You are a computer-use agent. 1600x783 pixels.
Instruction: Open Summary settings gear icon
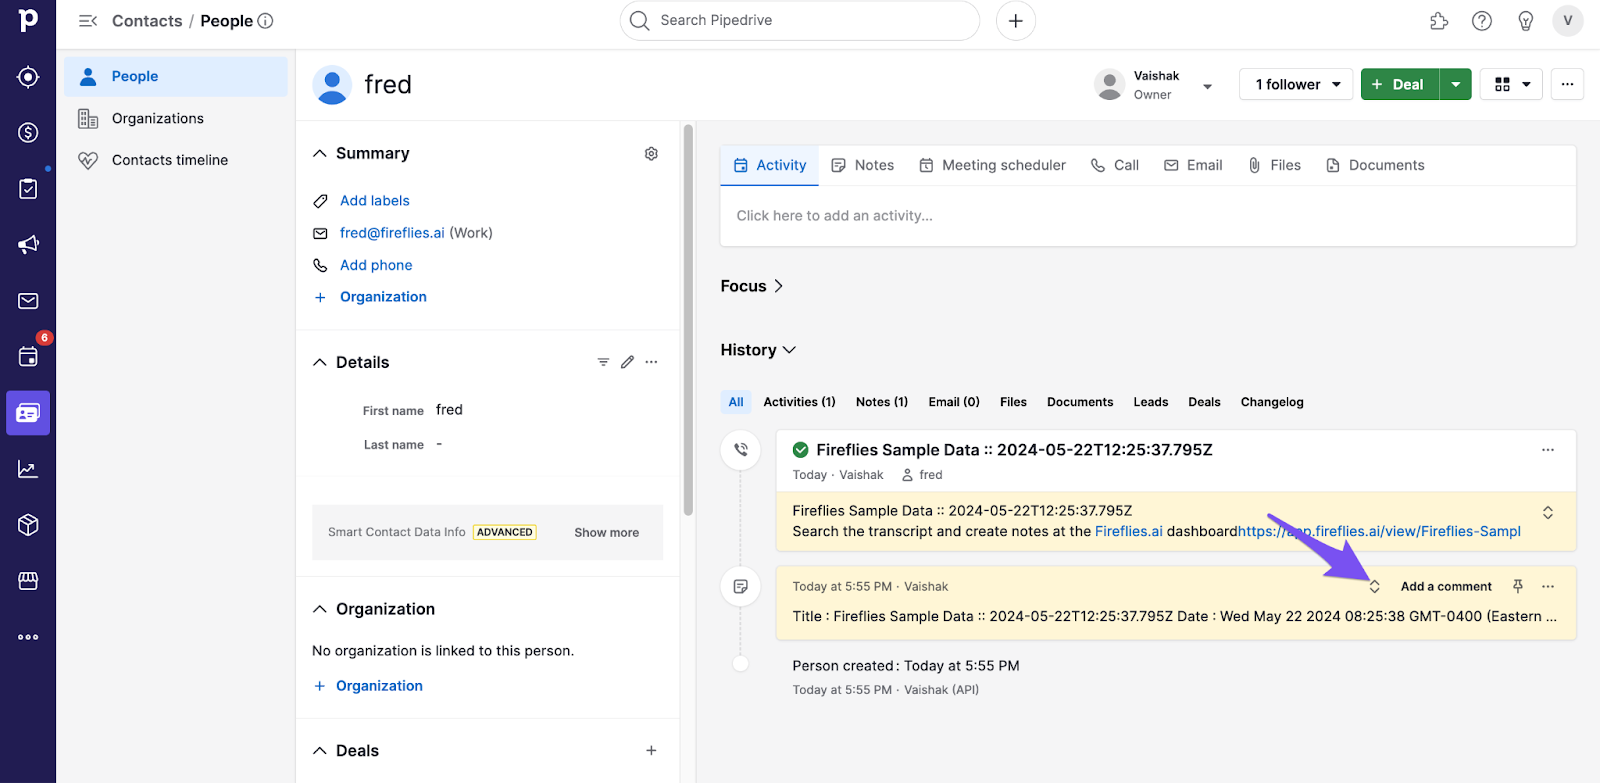651,154
